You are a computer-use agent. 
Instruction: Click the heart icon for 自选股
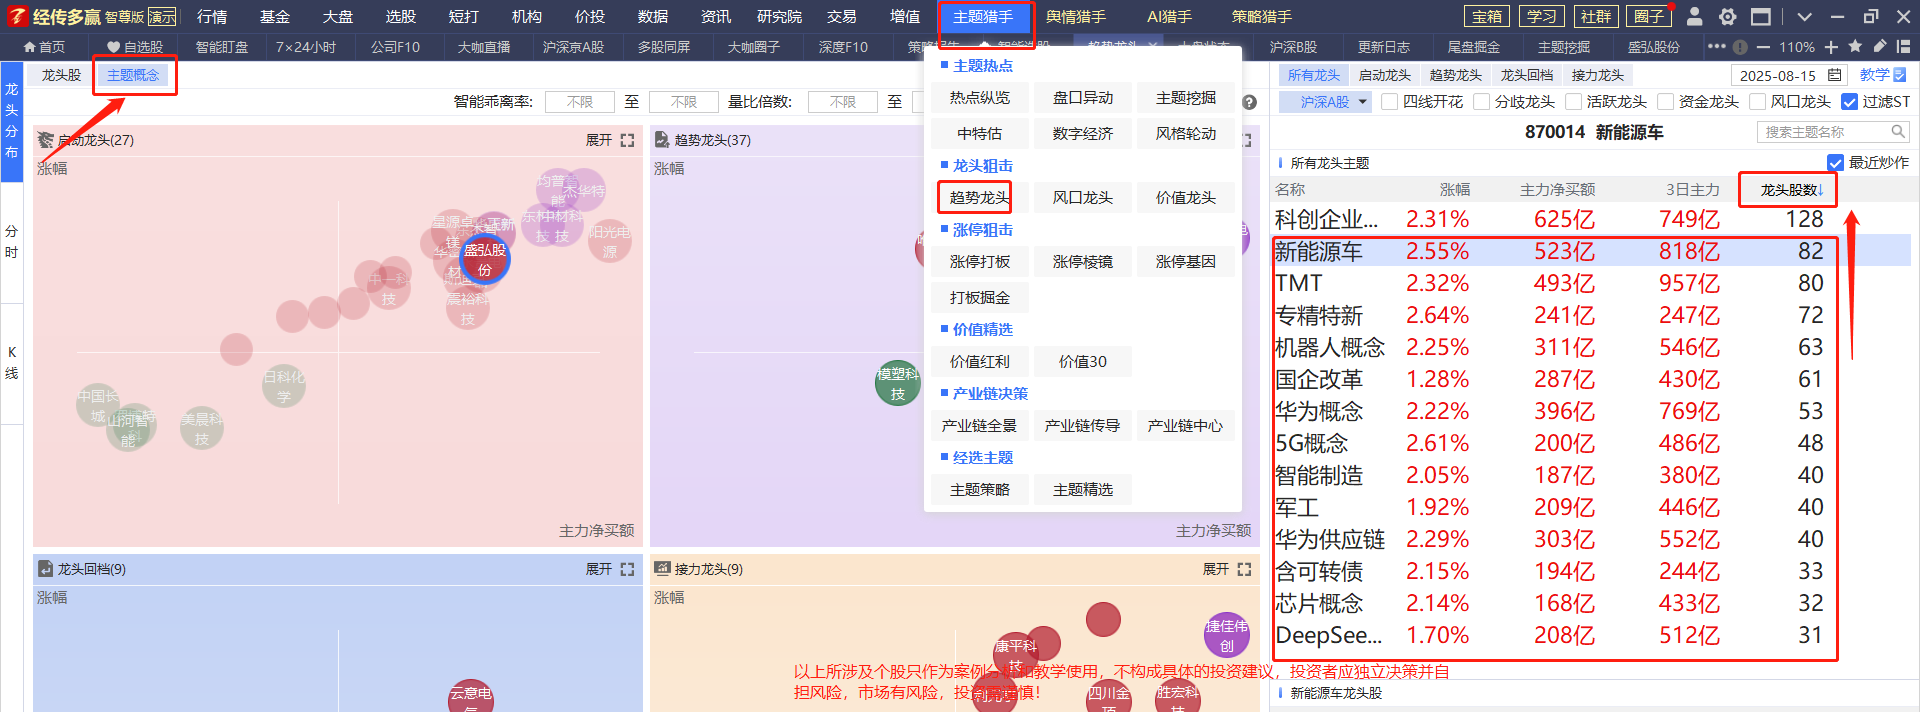click(x=114, y=47)
